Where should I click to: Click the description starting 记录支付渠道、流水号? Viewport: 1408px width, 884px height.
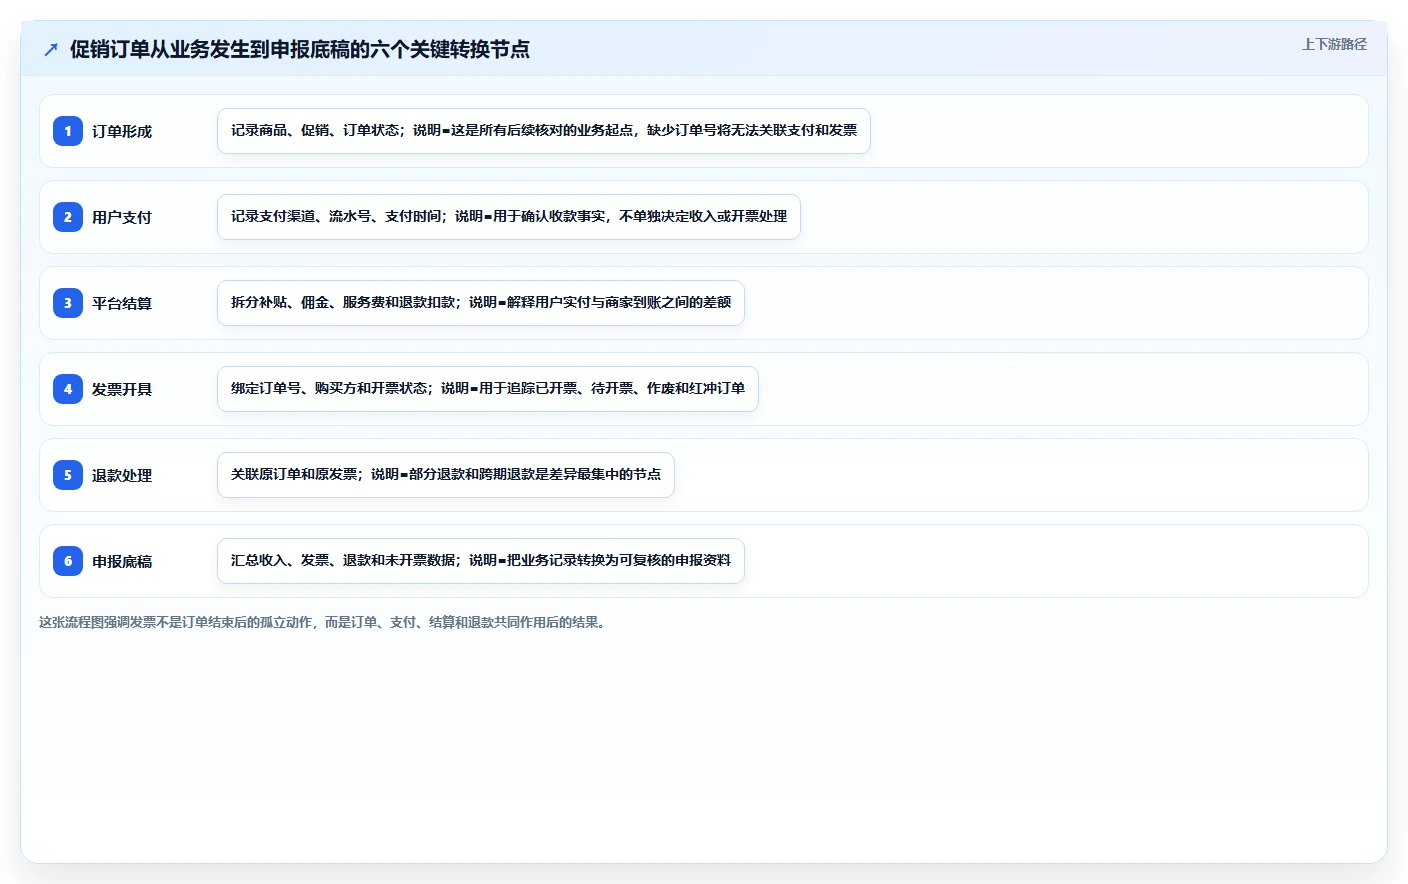(509, 217)
